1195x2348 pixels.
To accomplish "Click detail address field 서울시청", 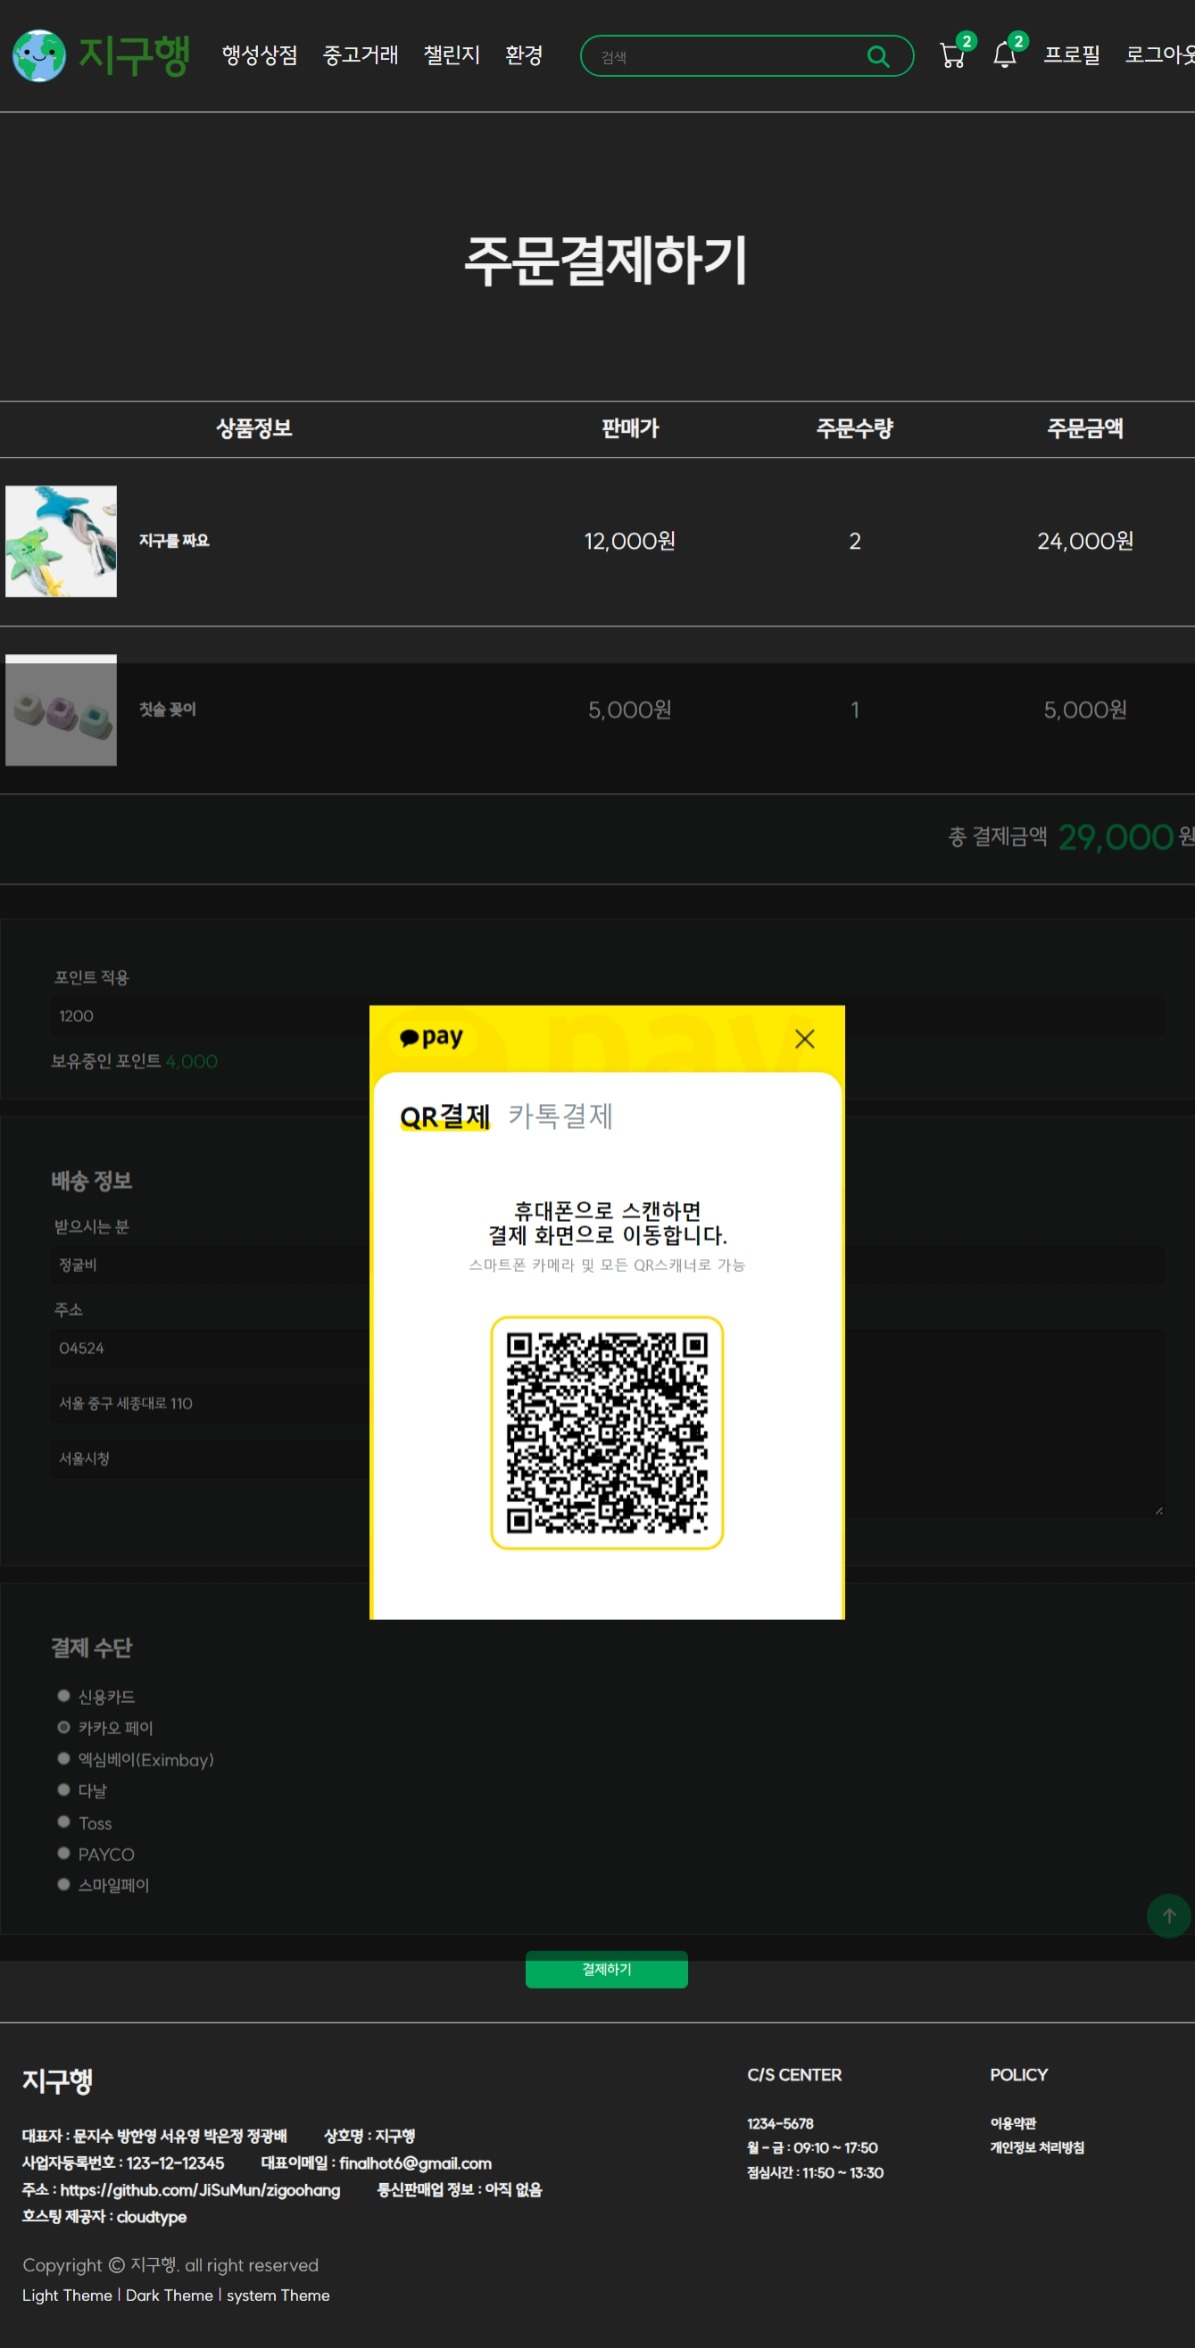I will [x=210, y=1458].
